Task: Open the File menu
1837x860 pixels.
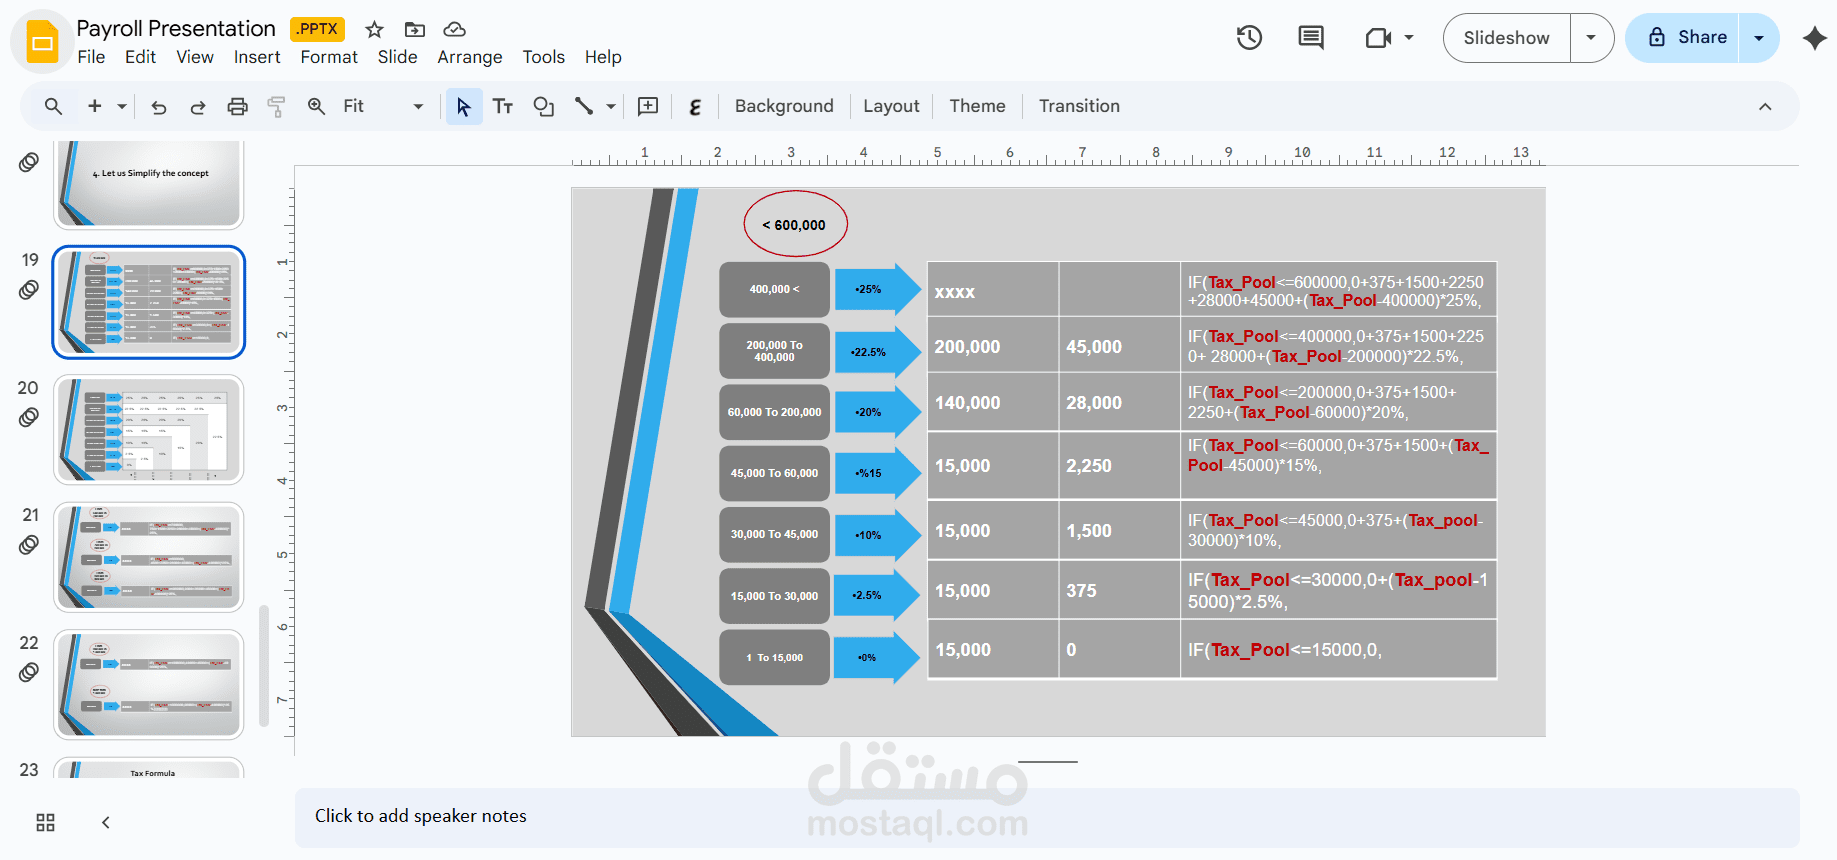Action: click(91, 57)
